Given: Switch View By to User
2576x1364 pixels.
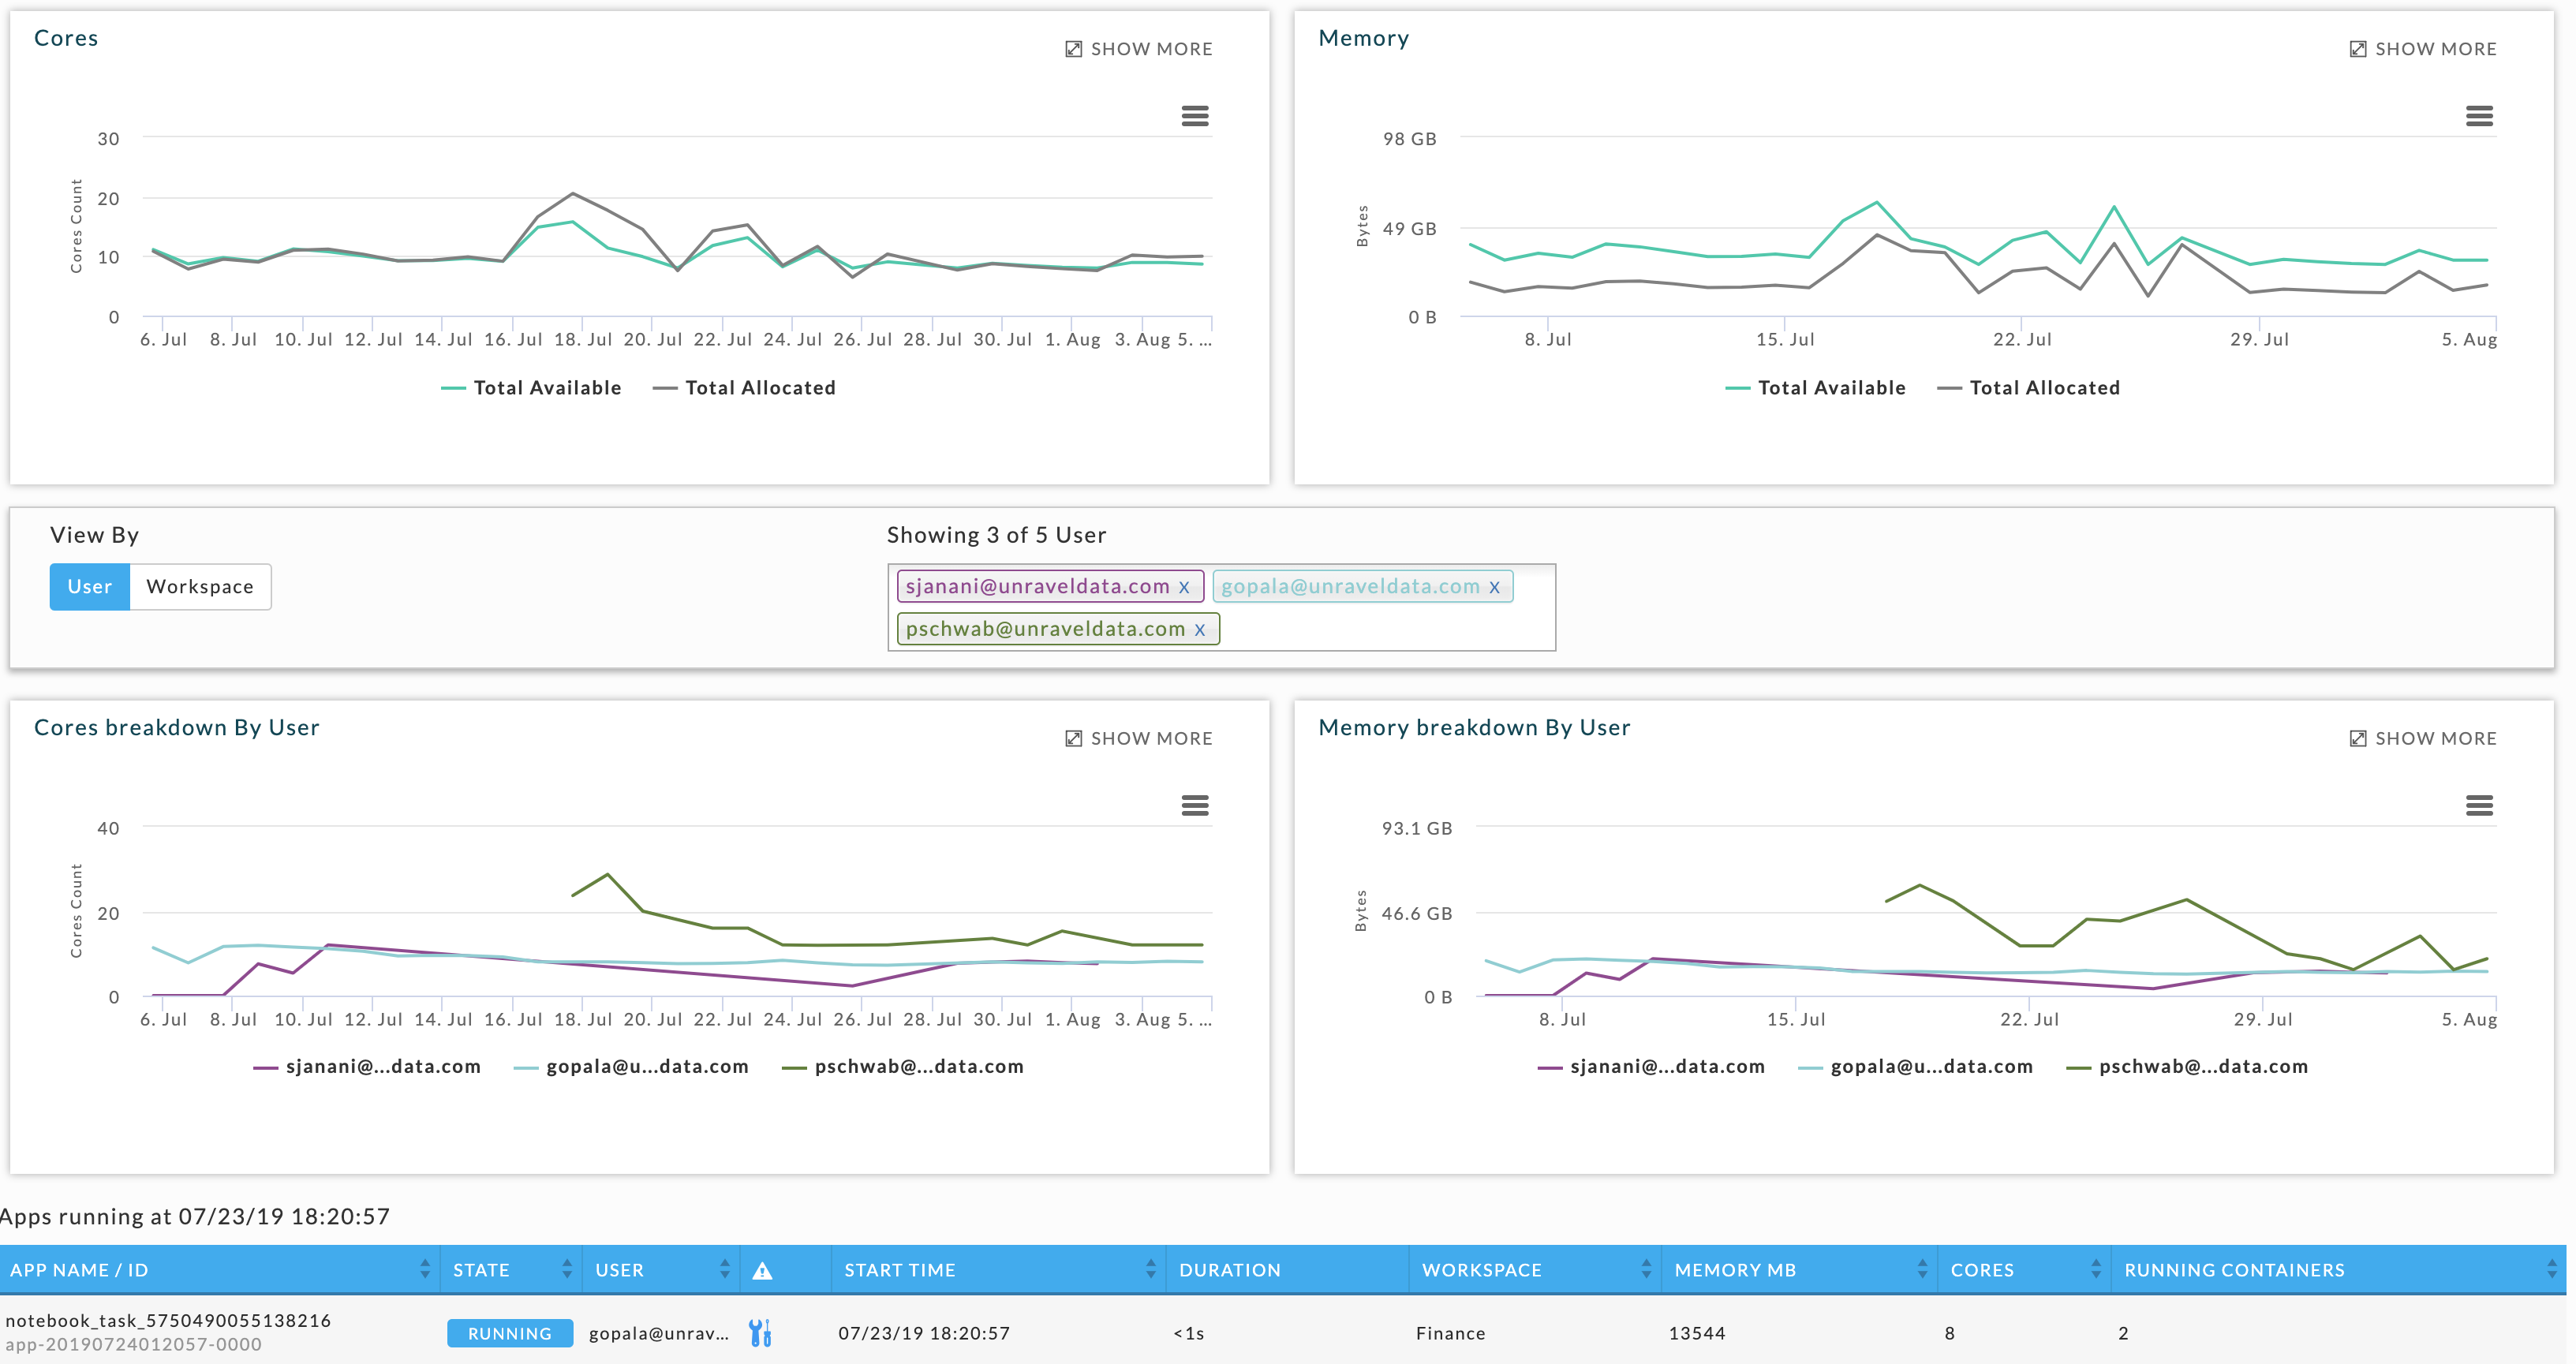Looking at the screenshot, I should pyautogui.click(x=89, y=586).
